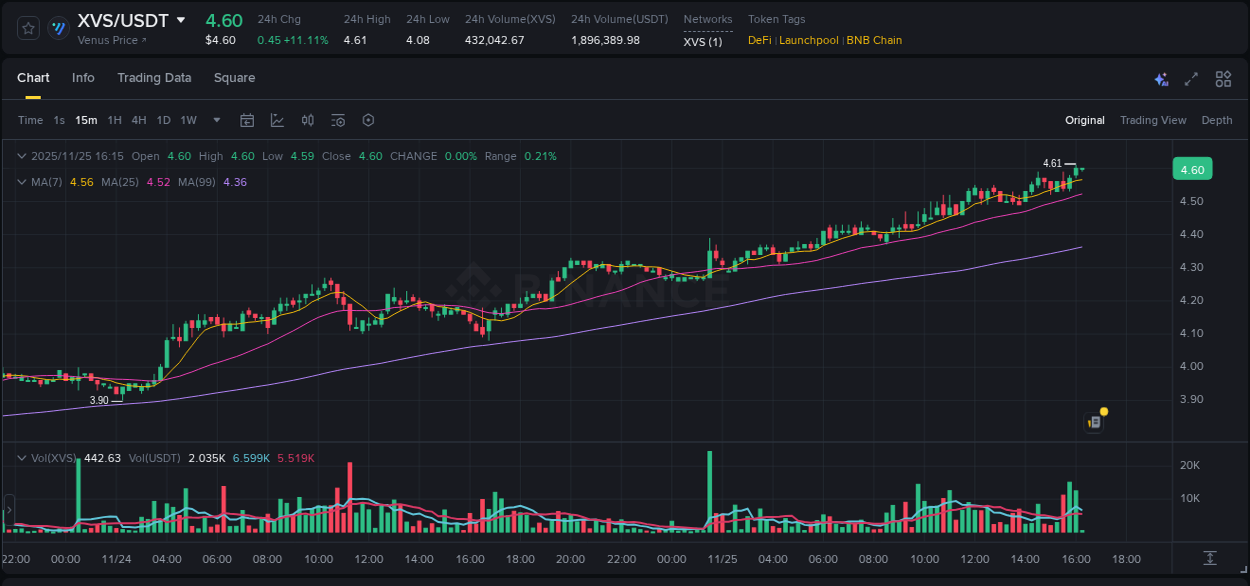Click the AI chart analysis icon
The width and height of the screenshot is (1250, 586).
pyautogui.click(x=1160, y=78)
